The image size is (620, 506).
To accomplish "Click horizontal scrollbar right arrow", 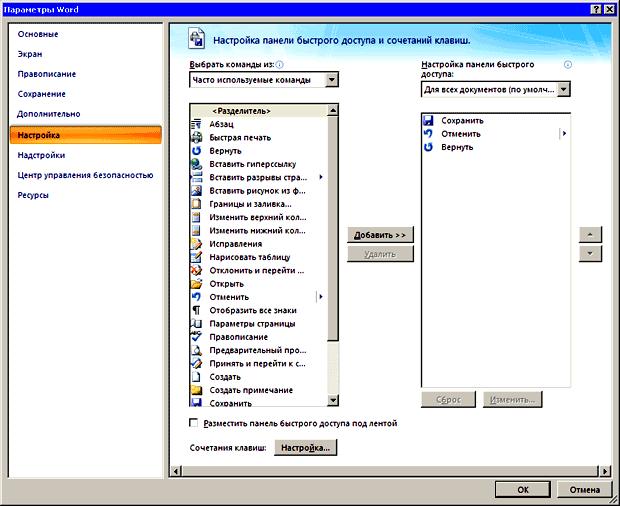I will coord(605,471).
